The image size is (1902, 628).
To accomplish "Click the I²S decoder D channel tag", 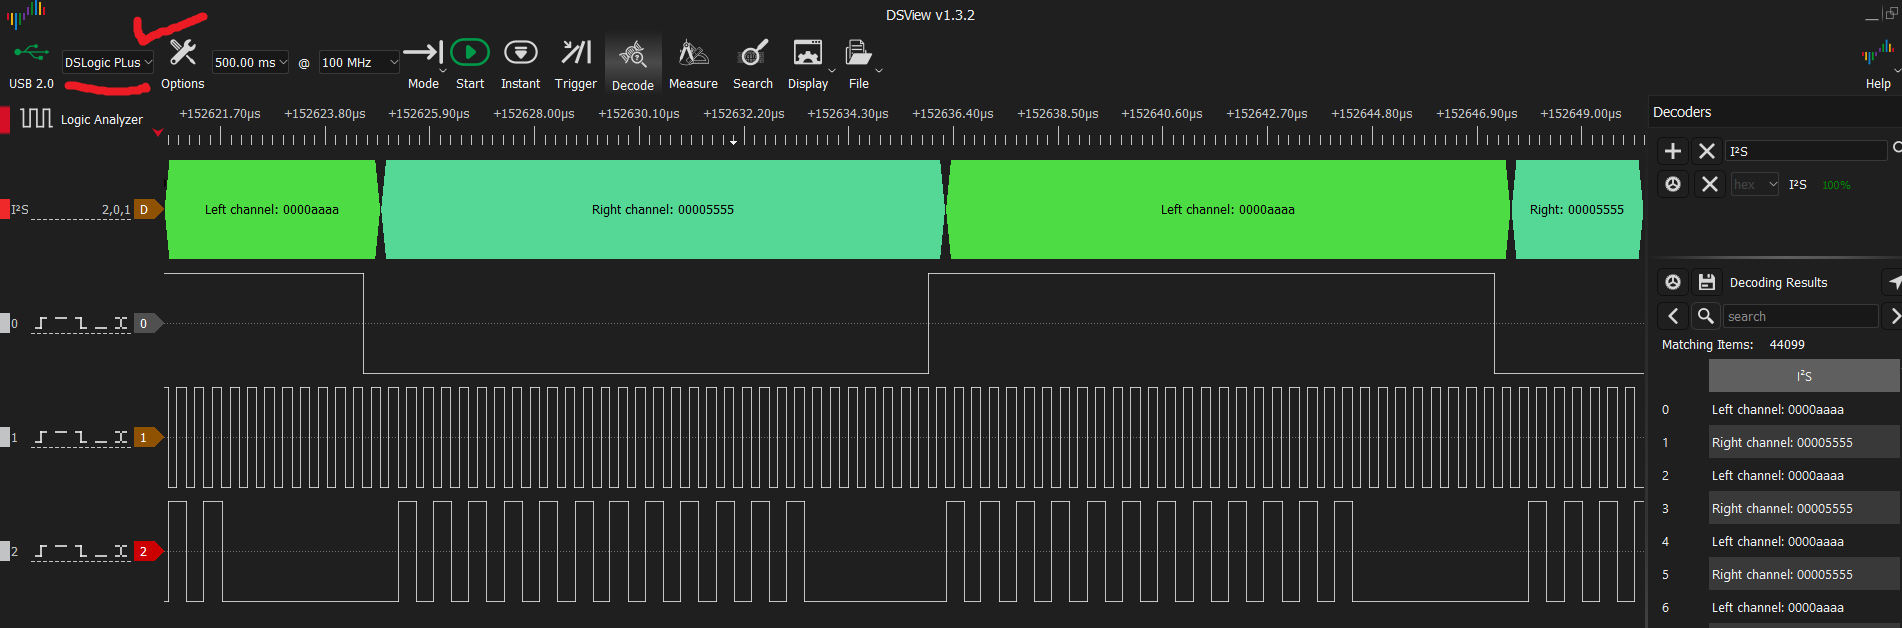I will (x=147, y=209).
